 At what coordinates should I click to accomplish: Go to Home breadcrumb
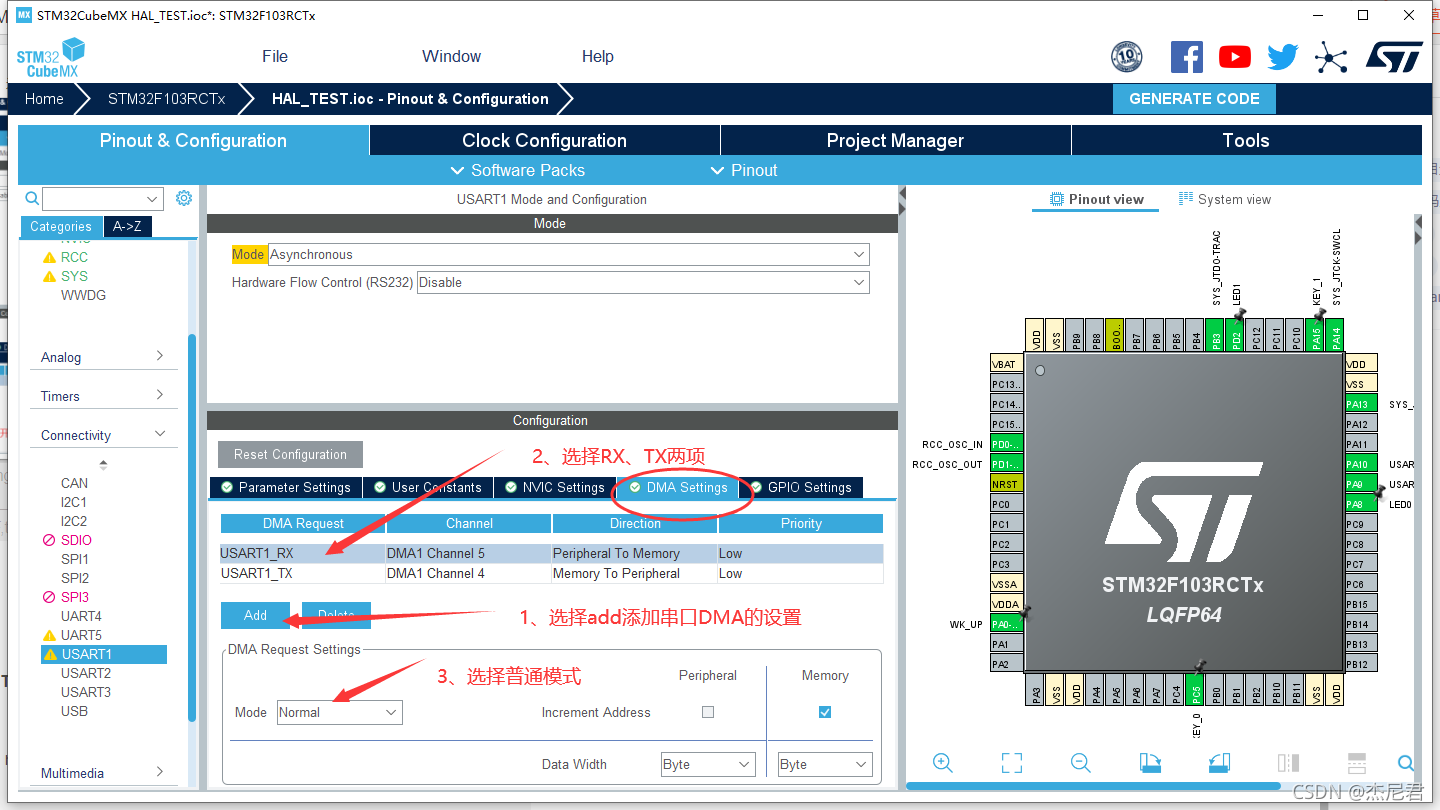click(x=44, y=99)
